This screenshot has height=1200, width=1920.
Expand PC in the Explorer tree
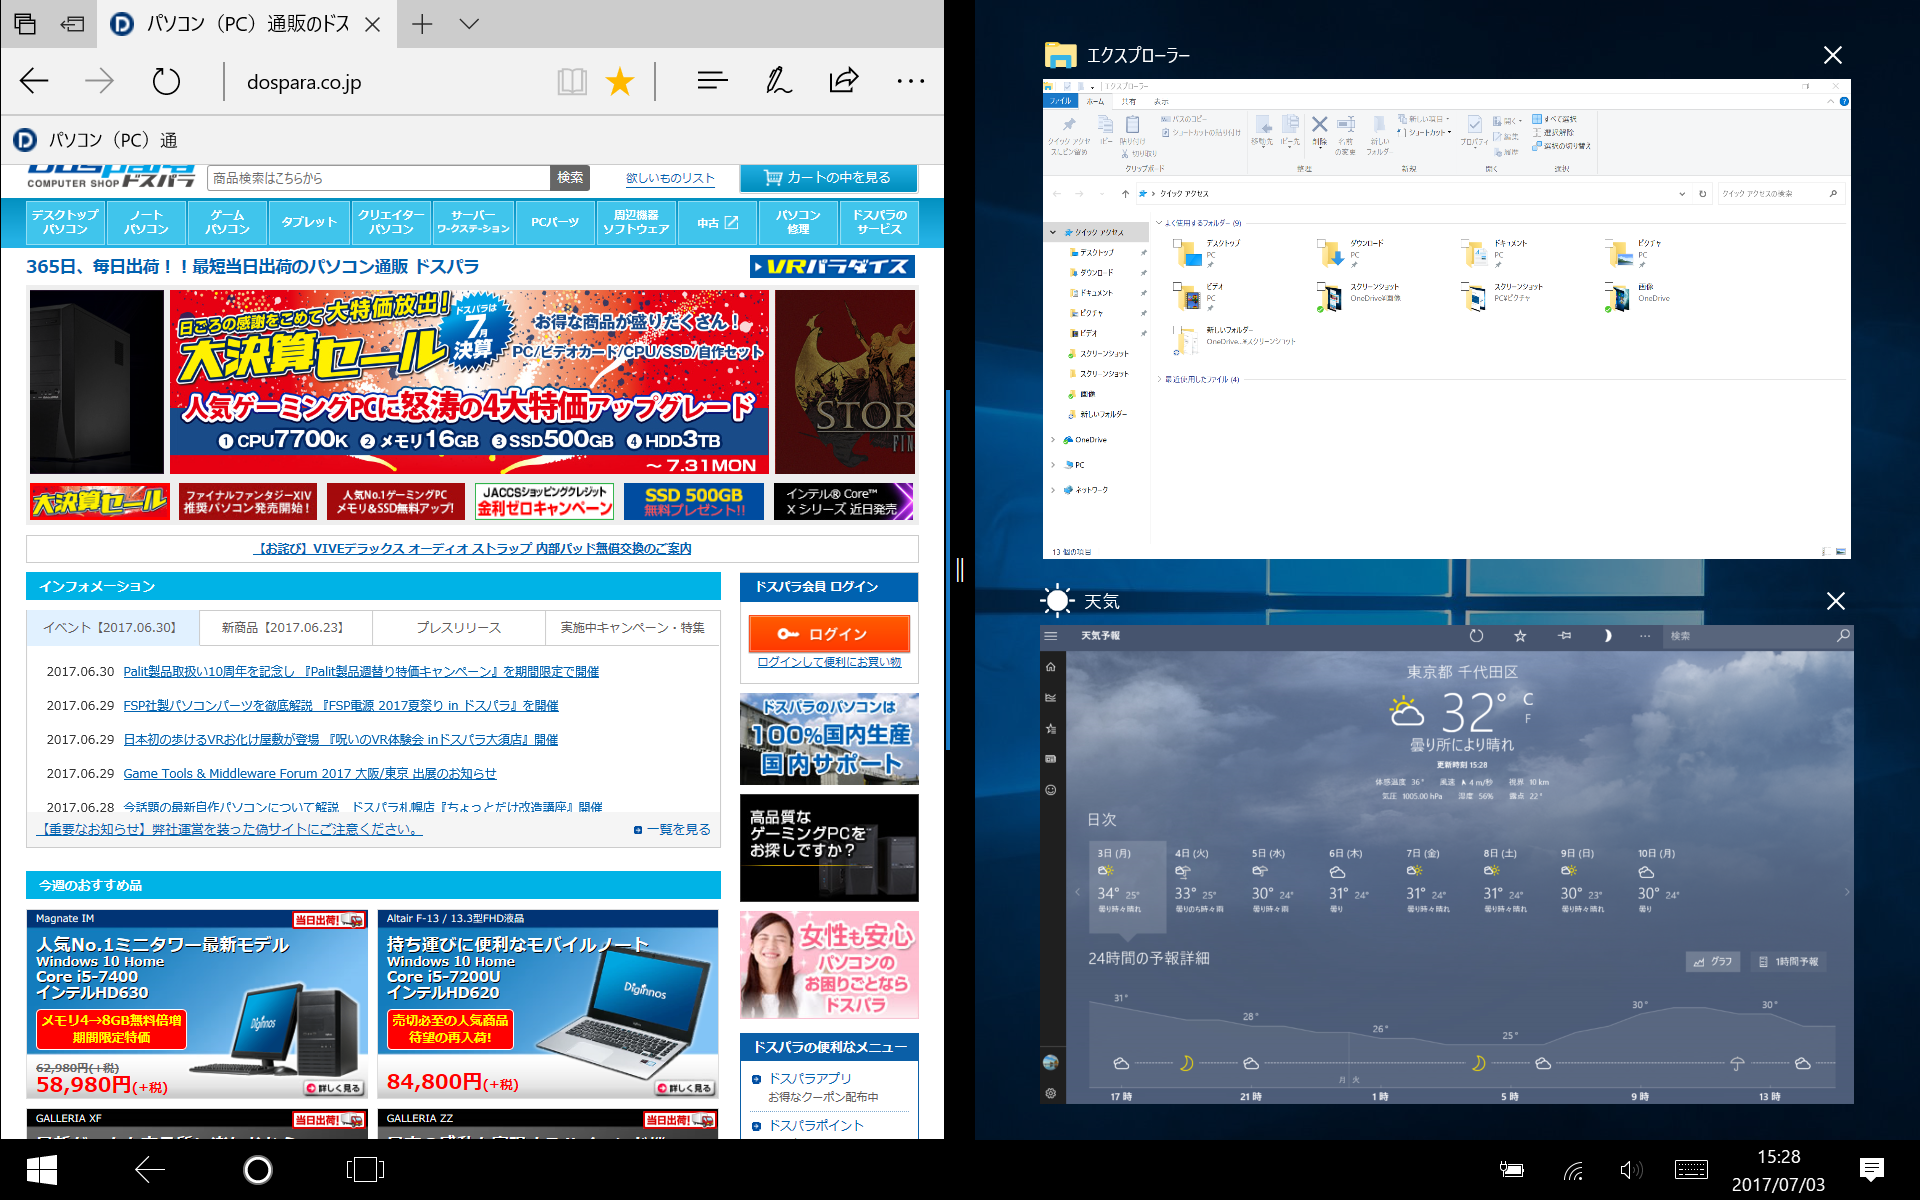1053,465
